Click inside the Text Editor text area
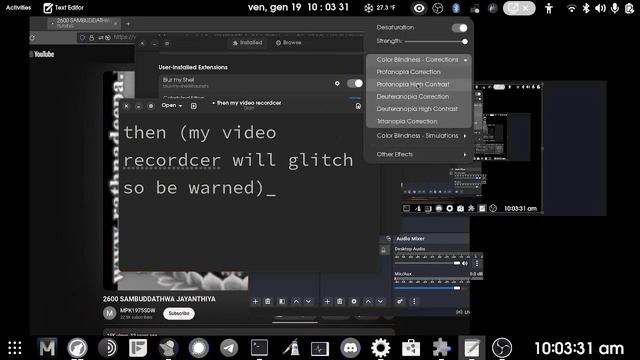The width and height of the screenshot is (640, 360). [x=248, y=192]
